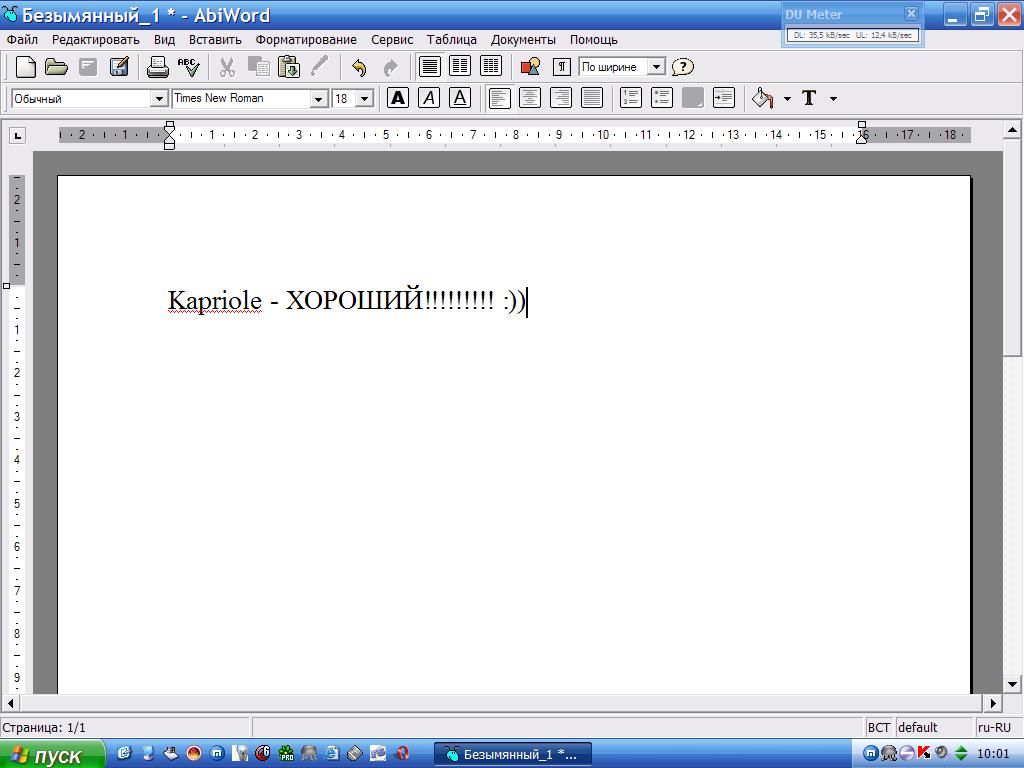1024x768 pixels.
Task: Click the T font color icon
Action: pos(809,98)
